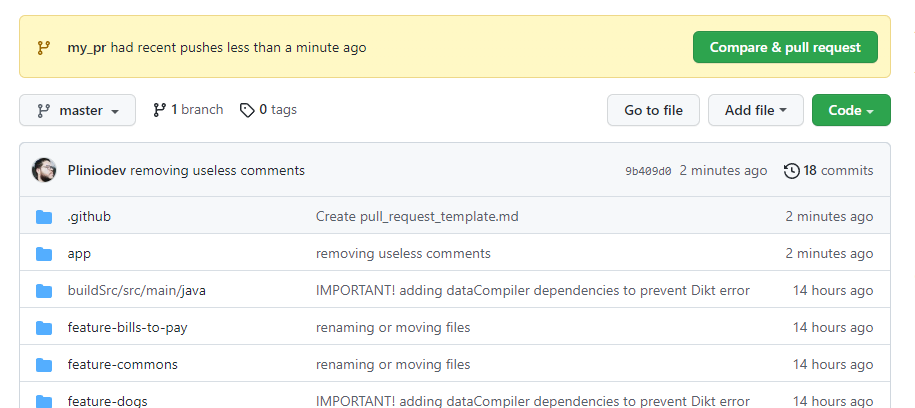Click the feature-commons folder icon

coord(44,365)
